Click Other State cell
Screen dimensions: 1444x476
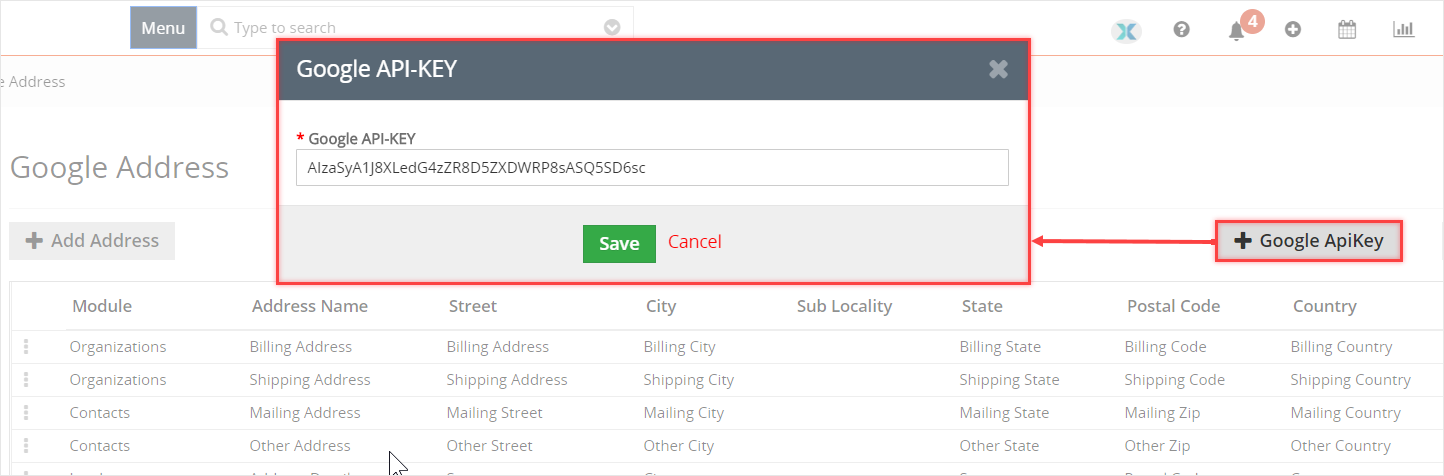(x=1000, y=446)
